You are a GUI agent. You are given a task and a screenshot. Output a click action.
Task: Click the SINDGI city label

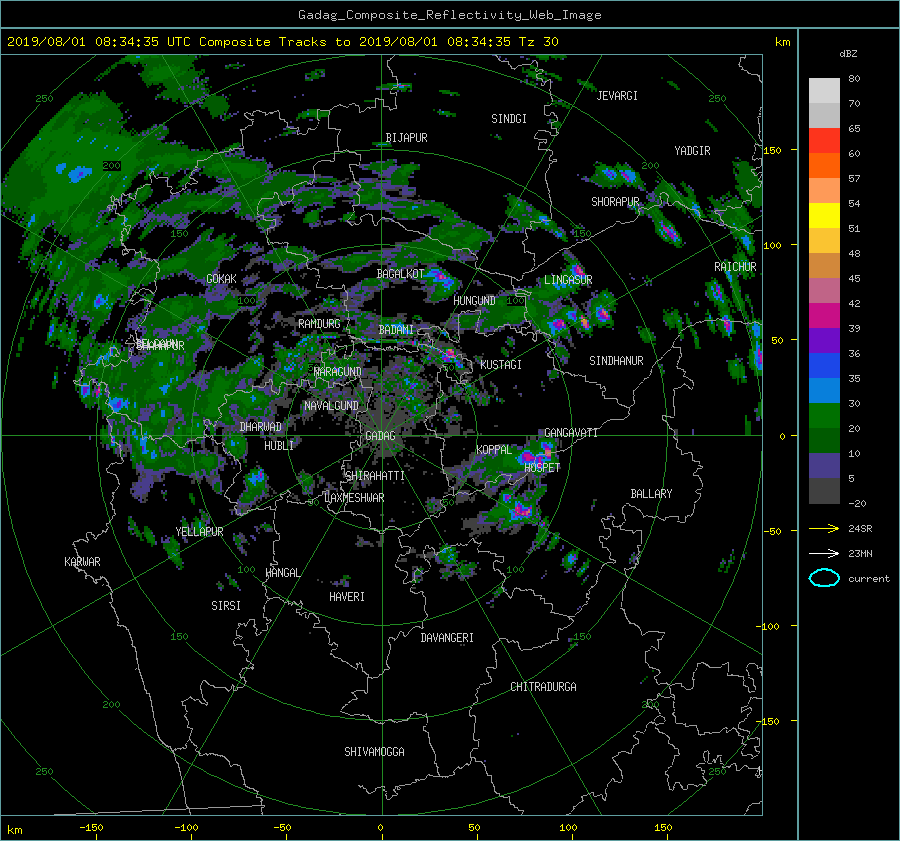point(509,119)
